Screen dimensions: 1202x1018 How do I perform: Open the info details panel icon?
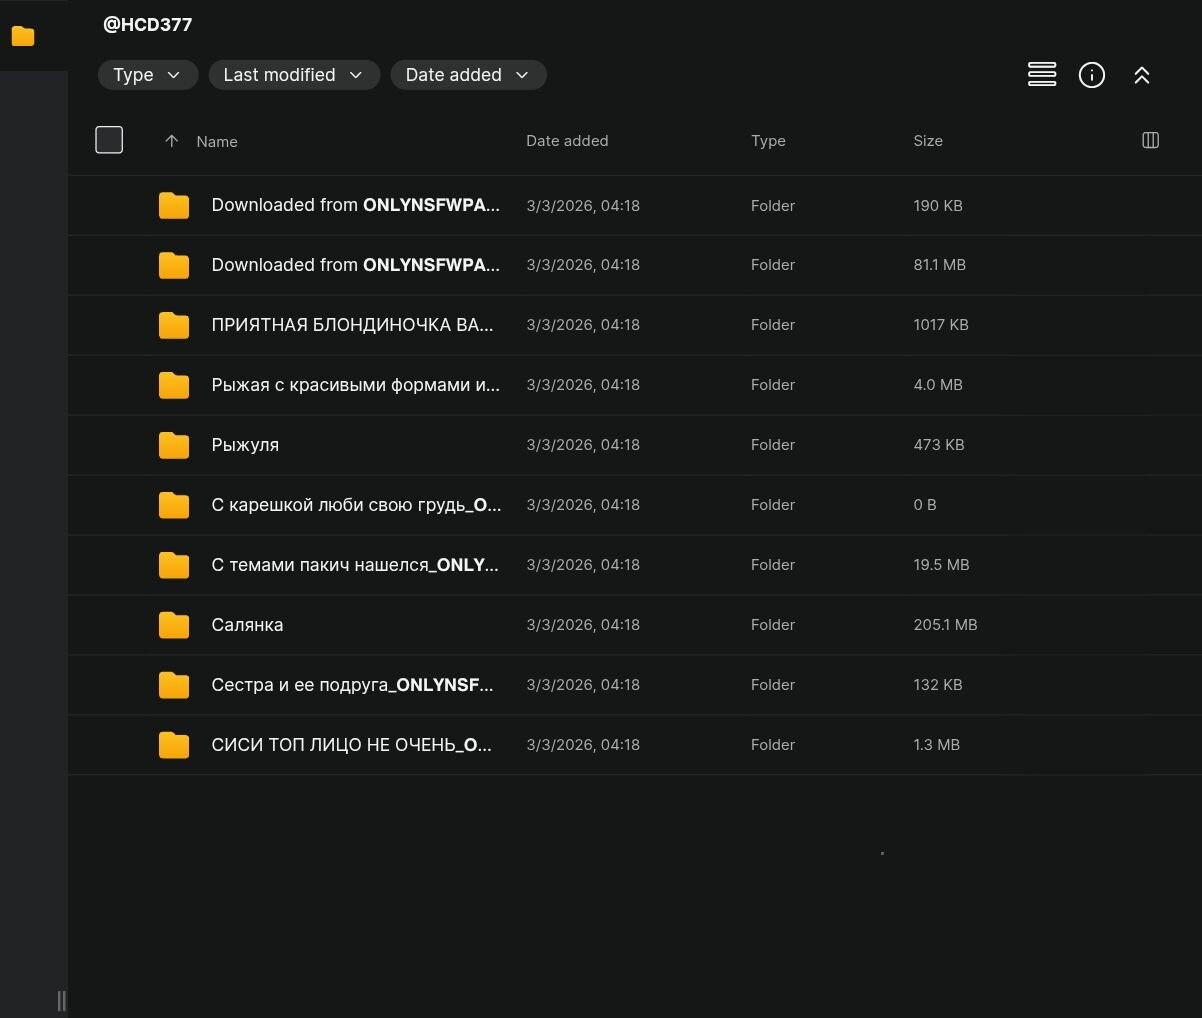point(1091,75)
